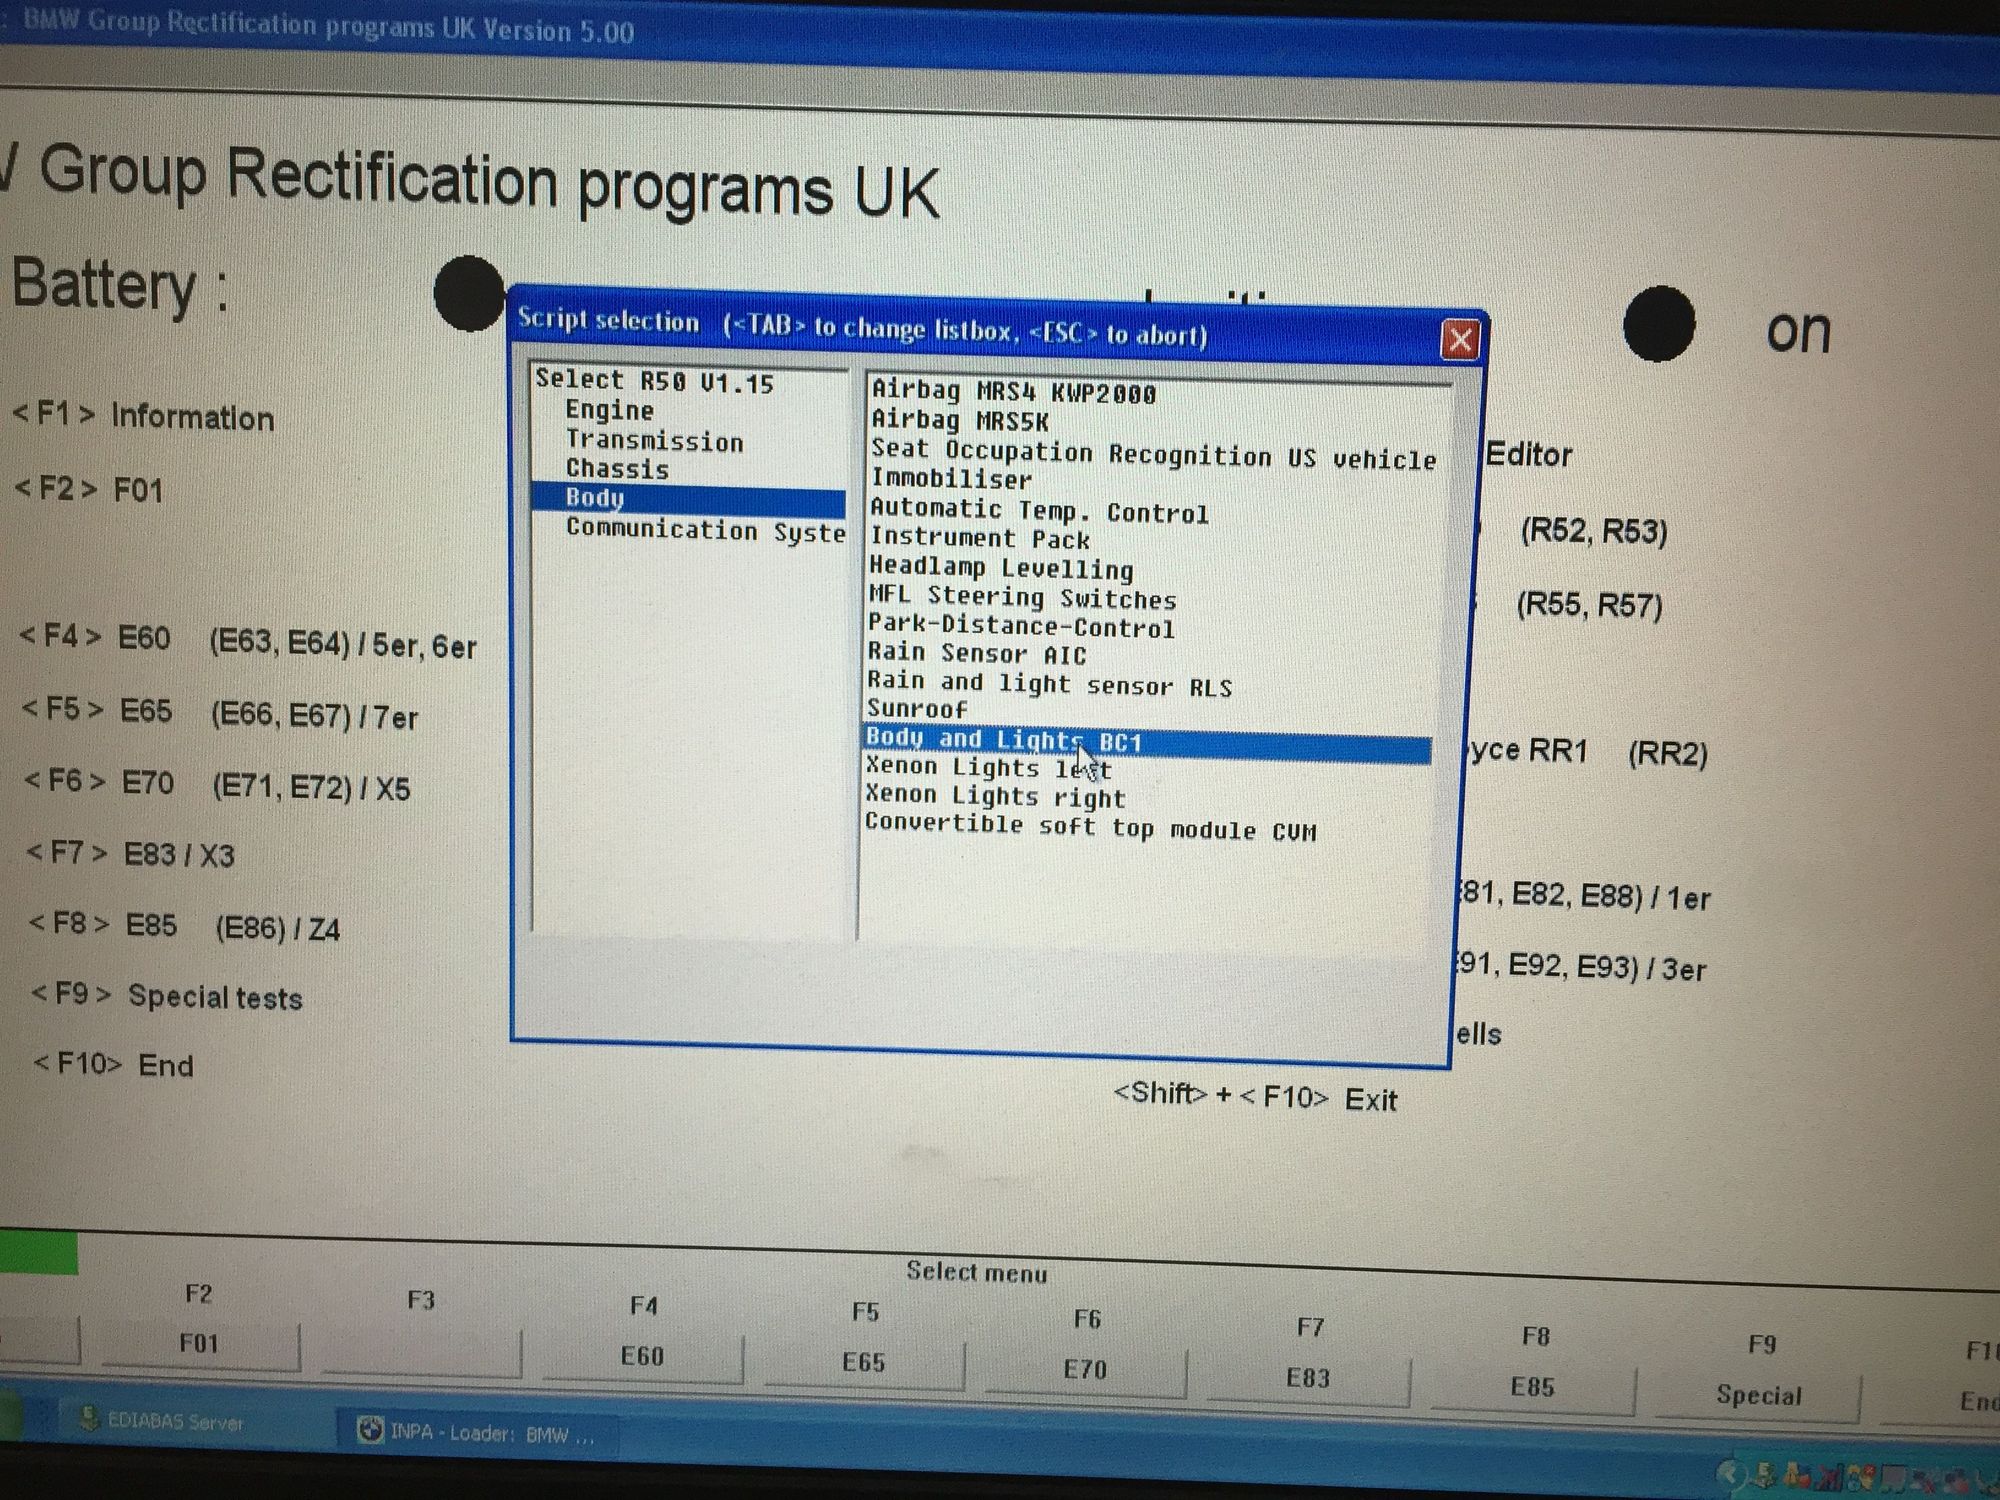Select Rain and light sensor RLS
The height and width of the screenshot is (1500, 2000).
tap(1048, 684)
